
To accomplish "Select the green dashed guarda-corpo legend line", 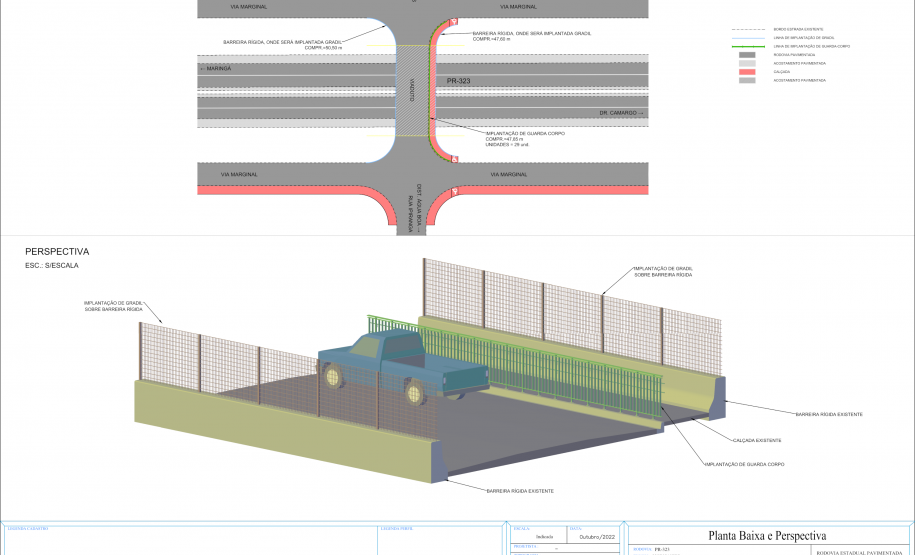I will [751, 46].
